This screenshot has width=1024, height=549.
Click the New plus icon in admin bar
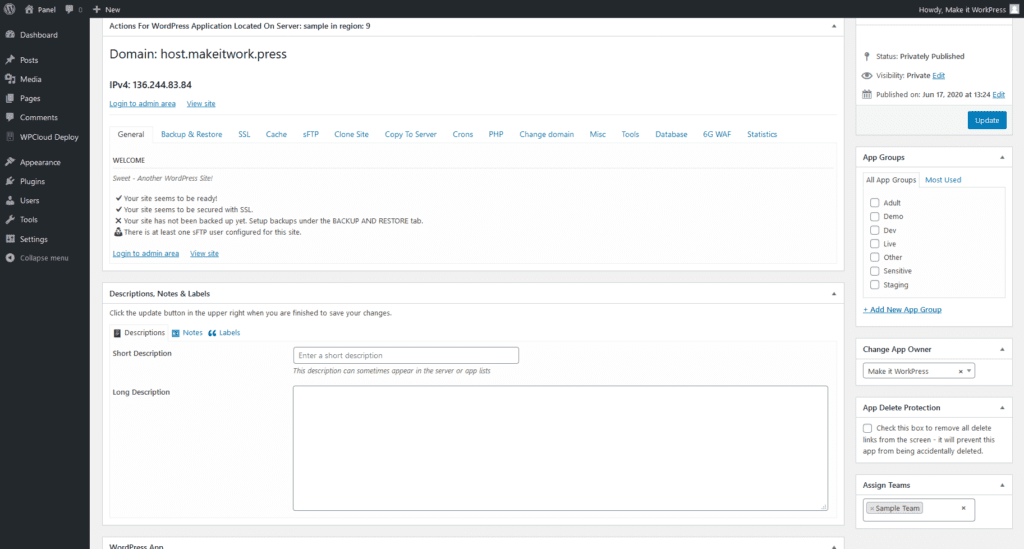pyautogui.click(x=97, y=9)
